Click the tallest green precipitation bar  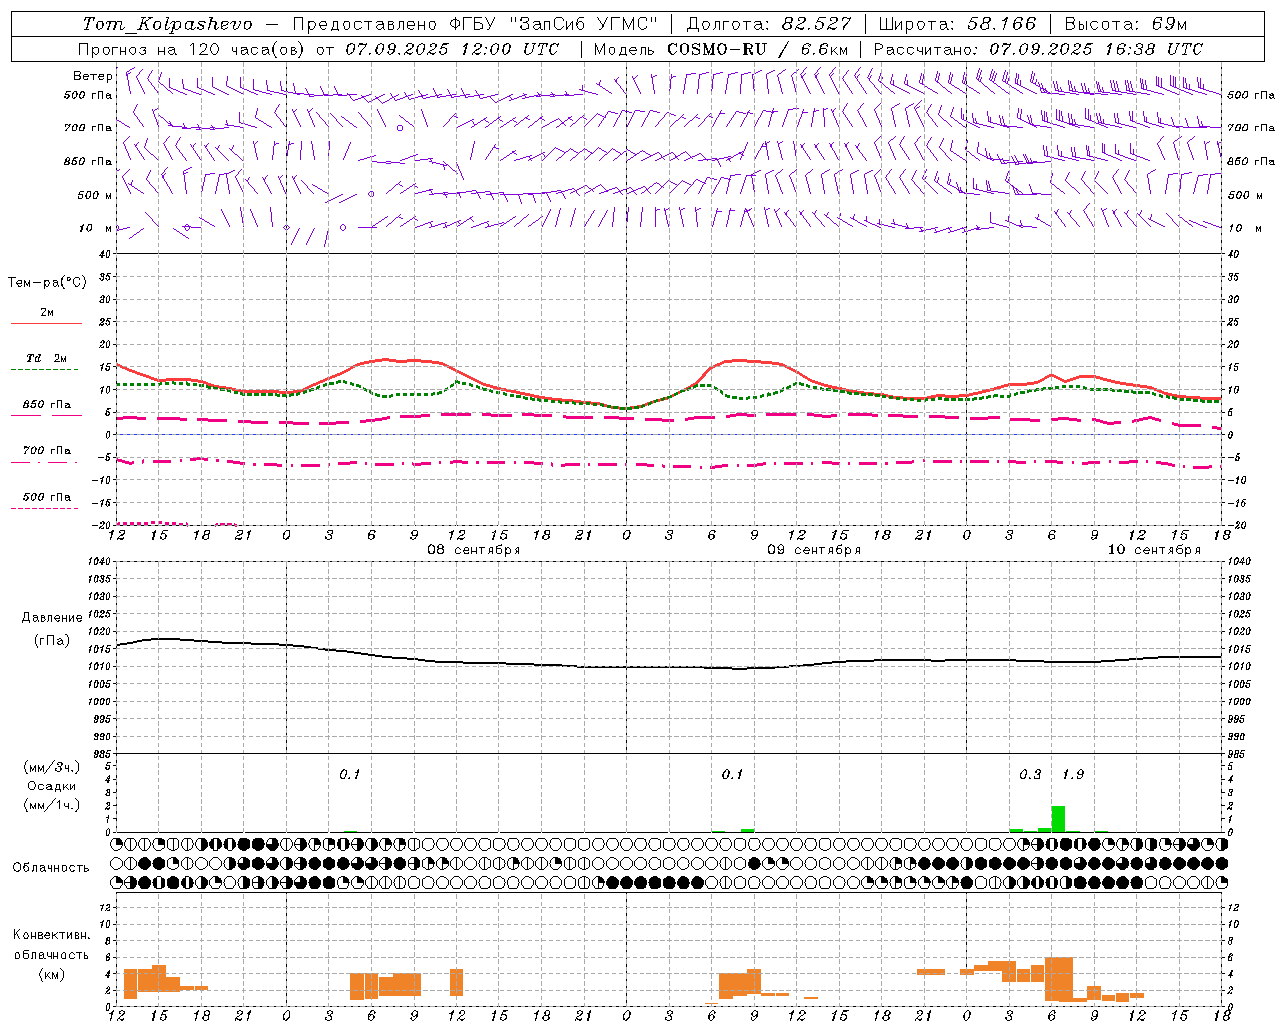click(1058, 818)
